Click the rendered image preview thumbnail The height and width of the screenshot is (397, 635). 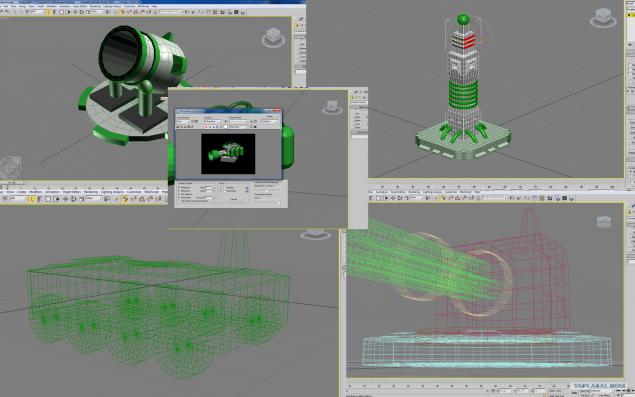(x=228, y=154)
